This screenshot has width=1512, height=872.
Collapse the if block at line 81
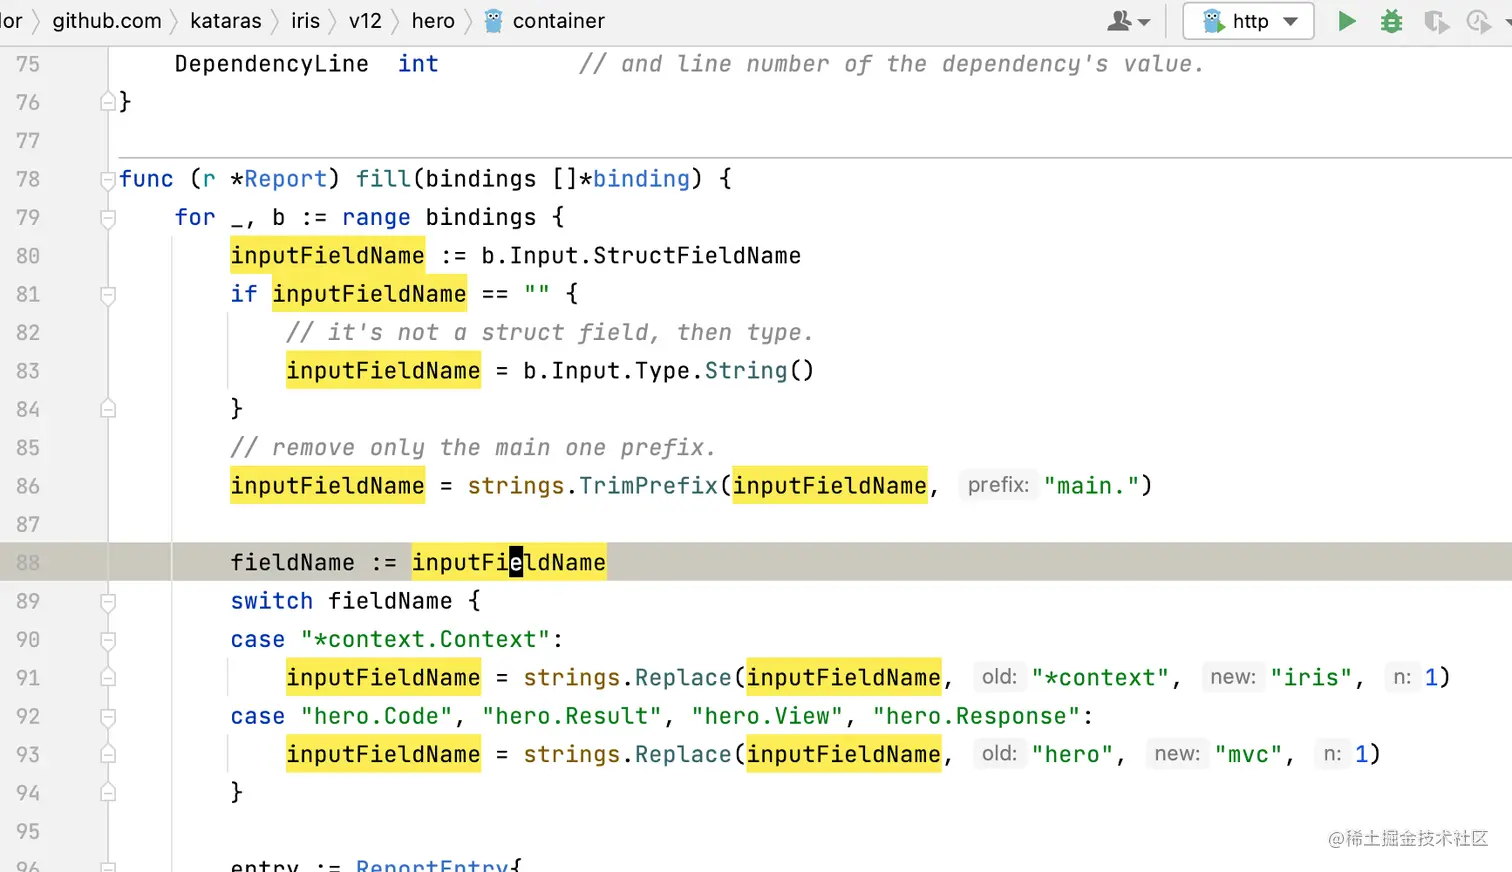pos(108,295)
